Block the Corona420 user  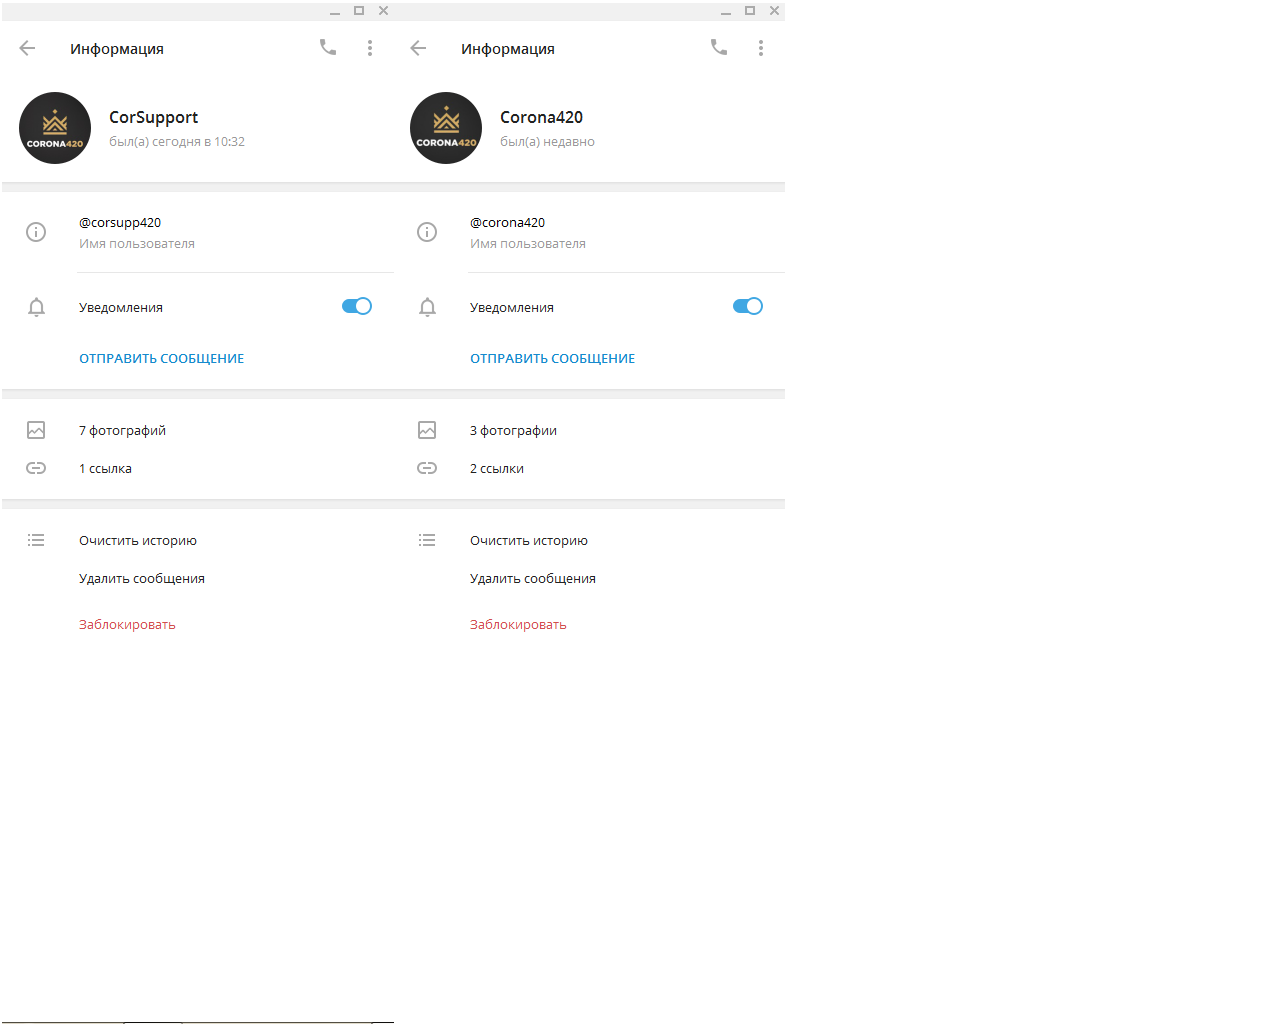[518, 624]
